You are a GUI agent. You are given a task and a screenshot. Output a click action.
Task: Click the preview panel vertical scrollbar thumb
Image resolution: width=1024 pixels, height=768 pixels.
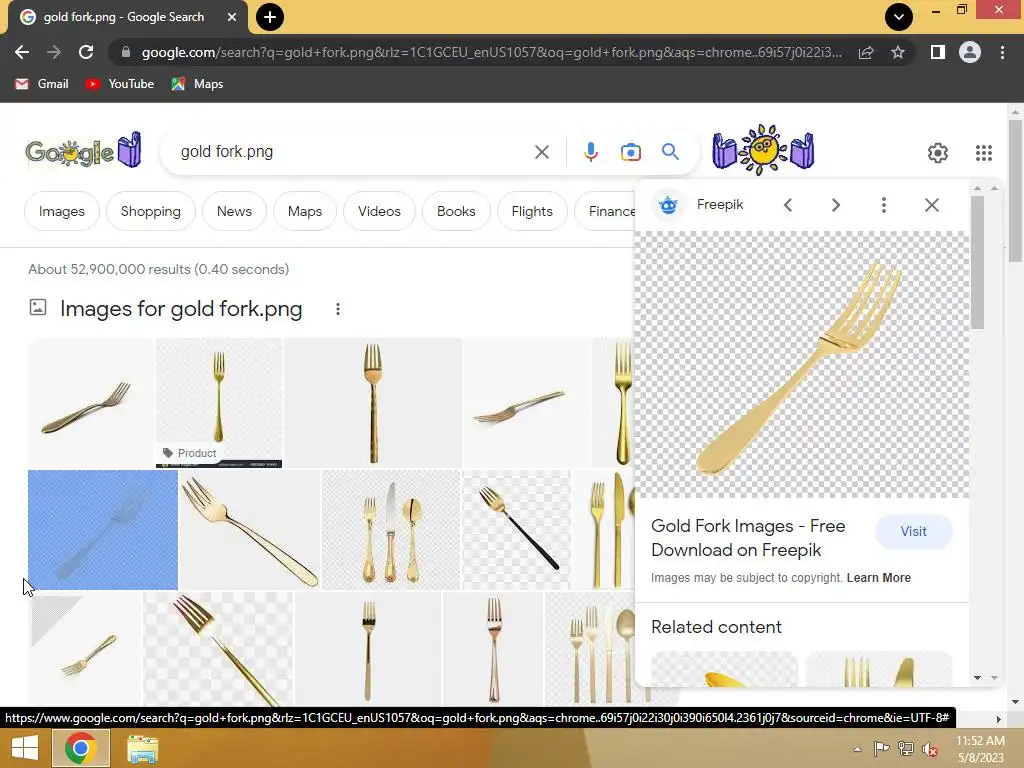977,263
